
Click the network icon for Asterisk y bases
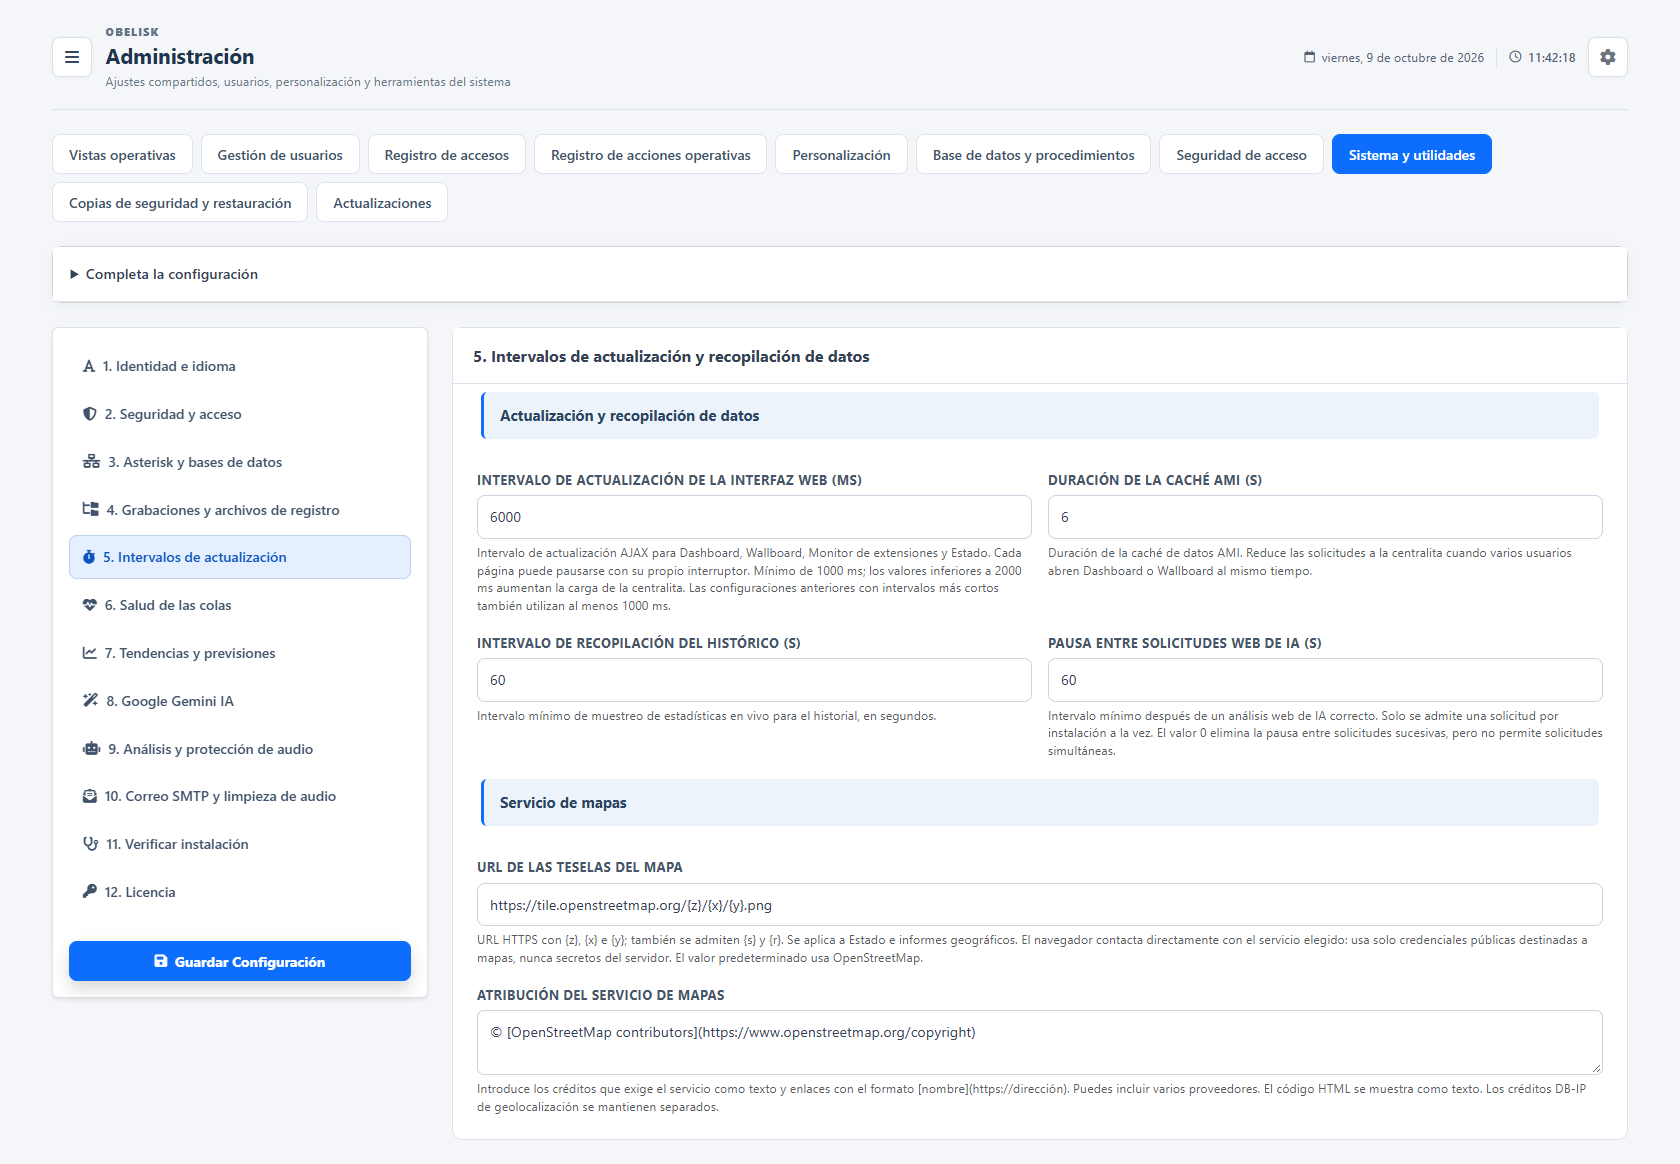click(91, 462)
